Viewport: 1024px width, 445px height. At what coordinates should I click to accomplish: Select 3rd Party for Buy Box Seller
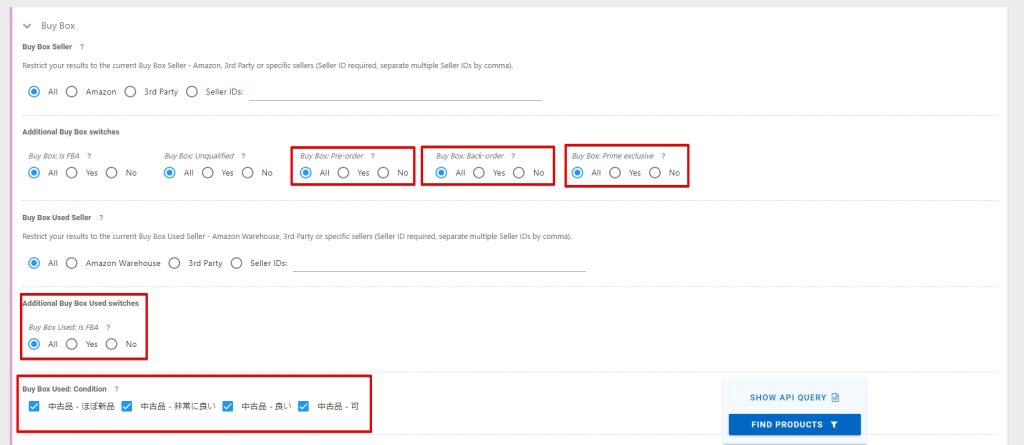coord(131,92)
